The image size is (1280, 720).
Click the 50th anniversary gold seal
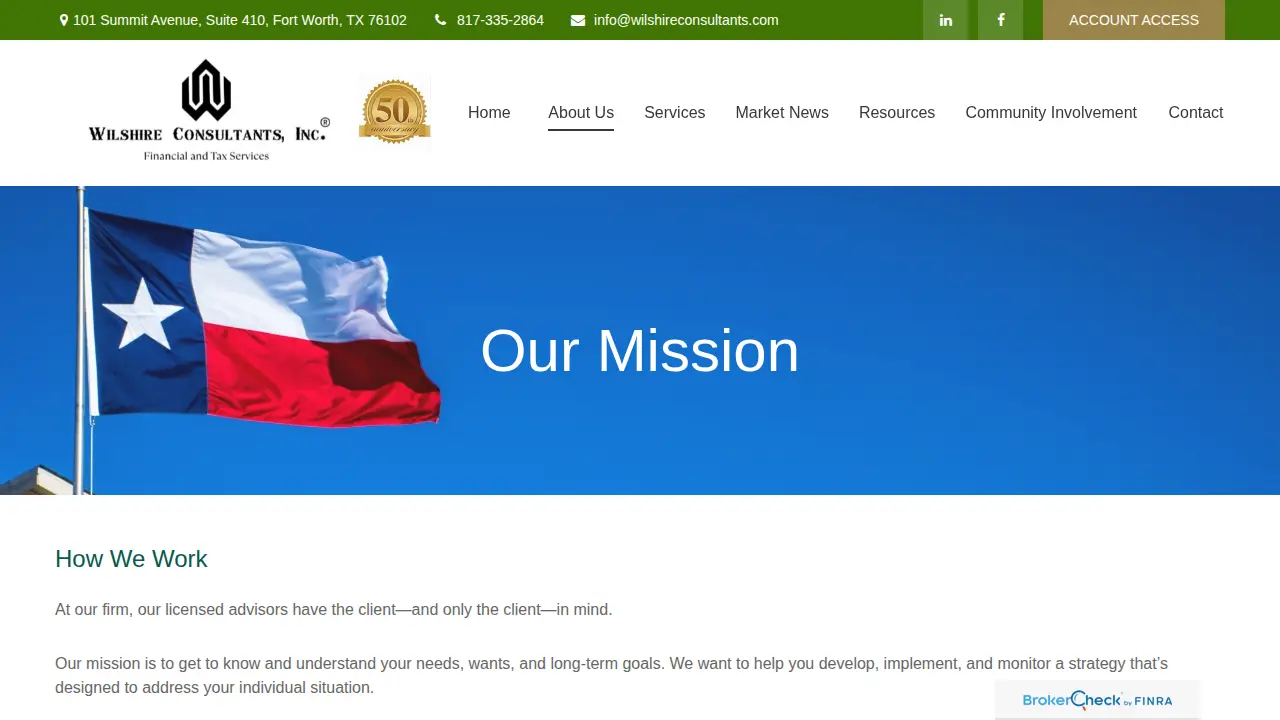point(394,112)
